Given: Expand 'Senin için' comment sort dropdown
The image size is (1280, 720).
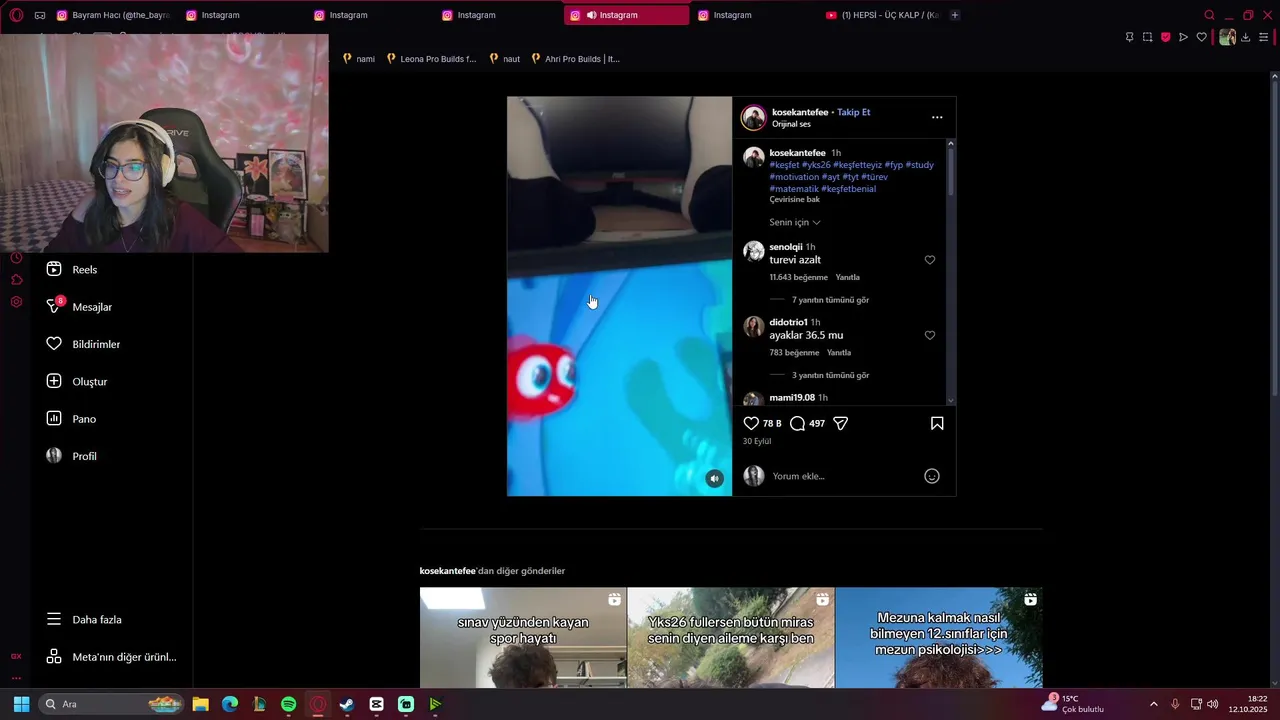Looking at the screenshot, I should click(x=795, y=222).
